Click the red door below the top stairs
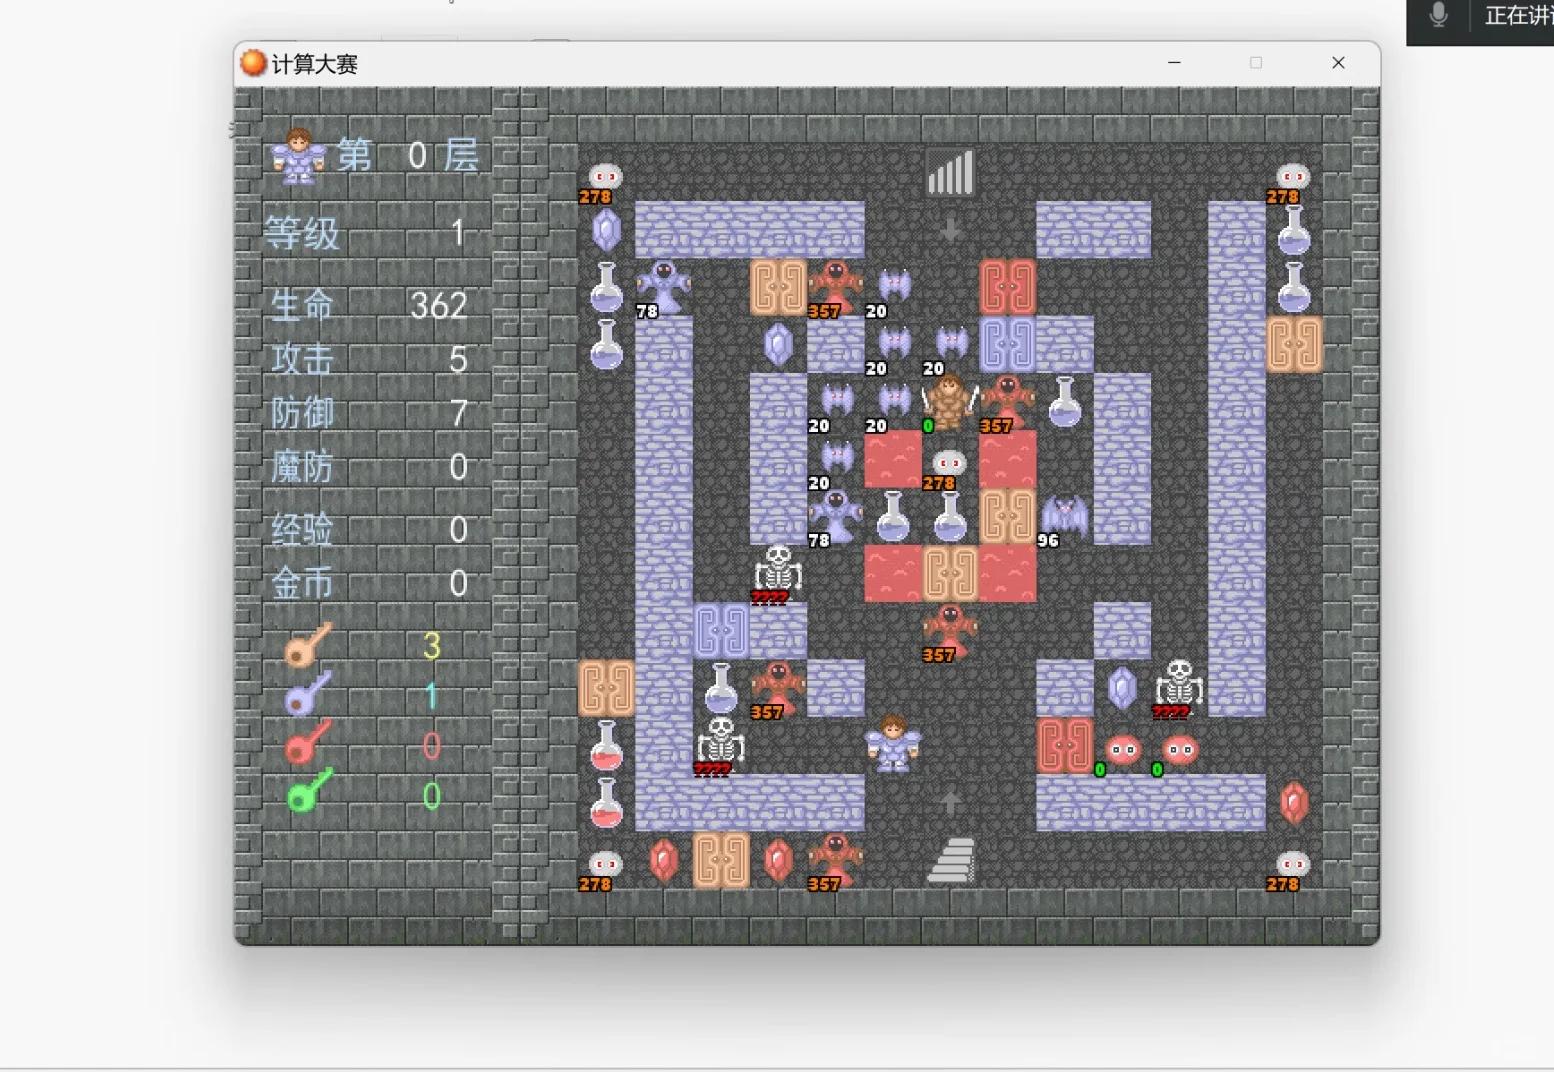The image size is (1554, 1072). 1007,287
